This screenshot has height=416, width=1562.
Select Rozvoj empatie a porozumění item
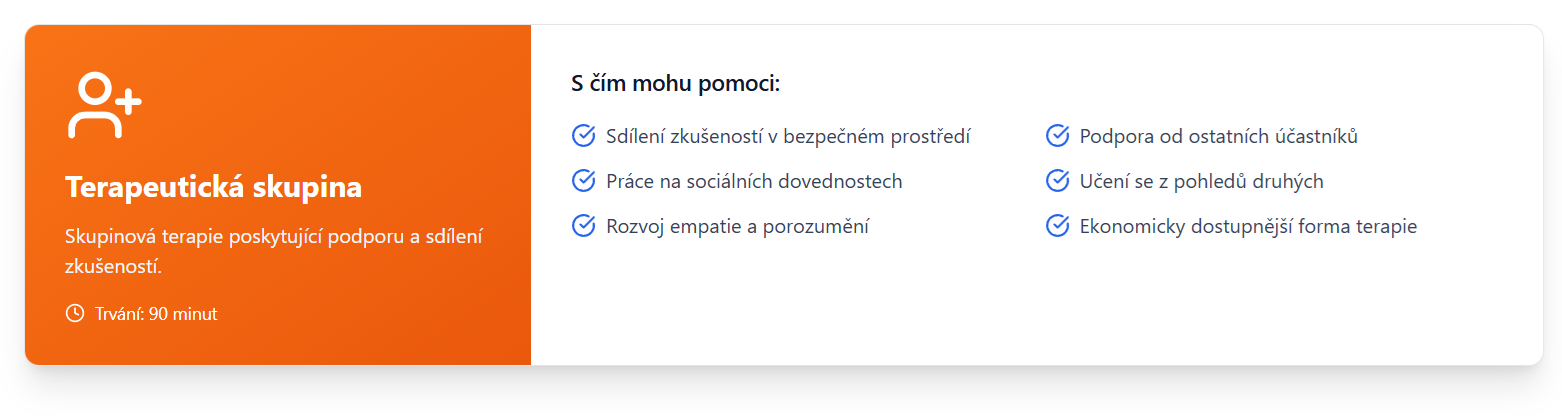click(x=737, y=226)
